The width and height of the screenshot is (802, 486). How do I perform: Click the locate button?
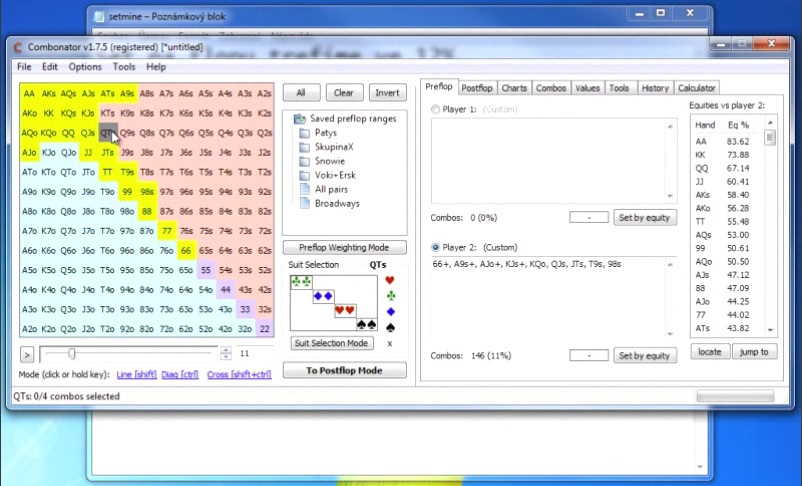pyautogui.click(x=710, y=352)
